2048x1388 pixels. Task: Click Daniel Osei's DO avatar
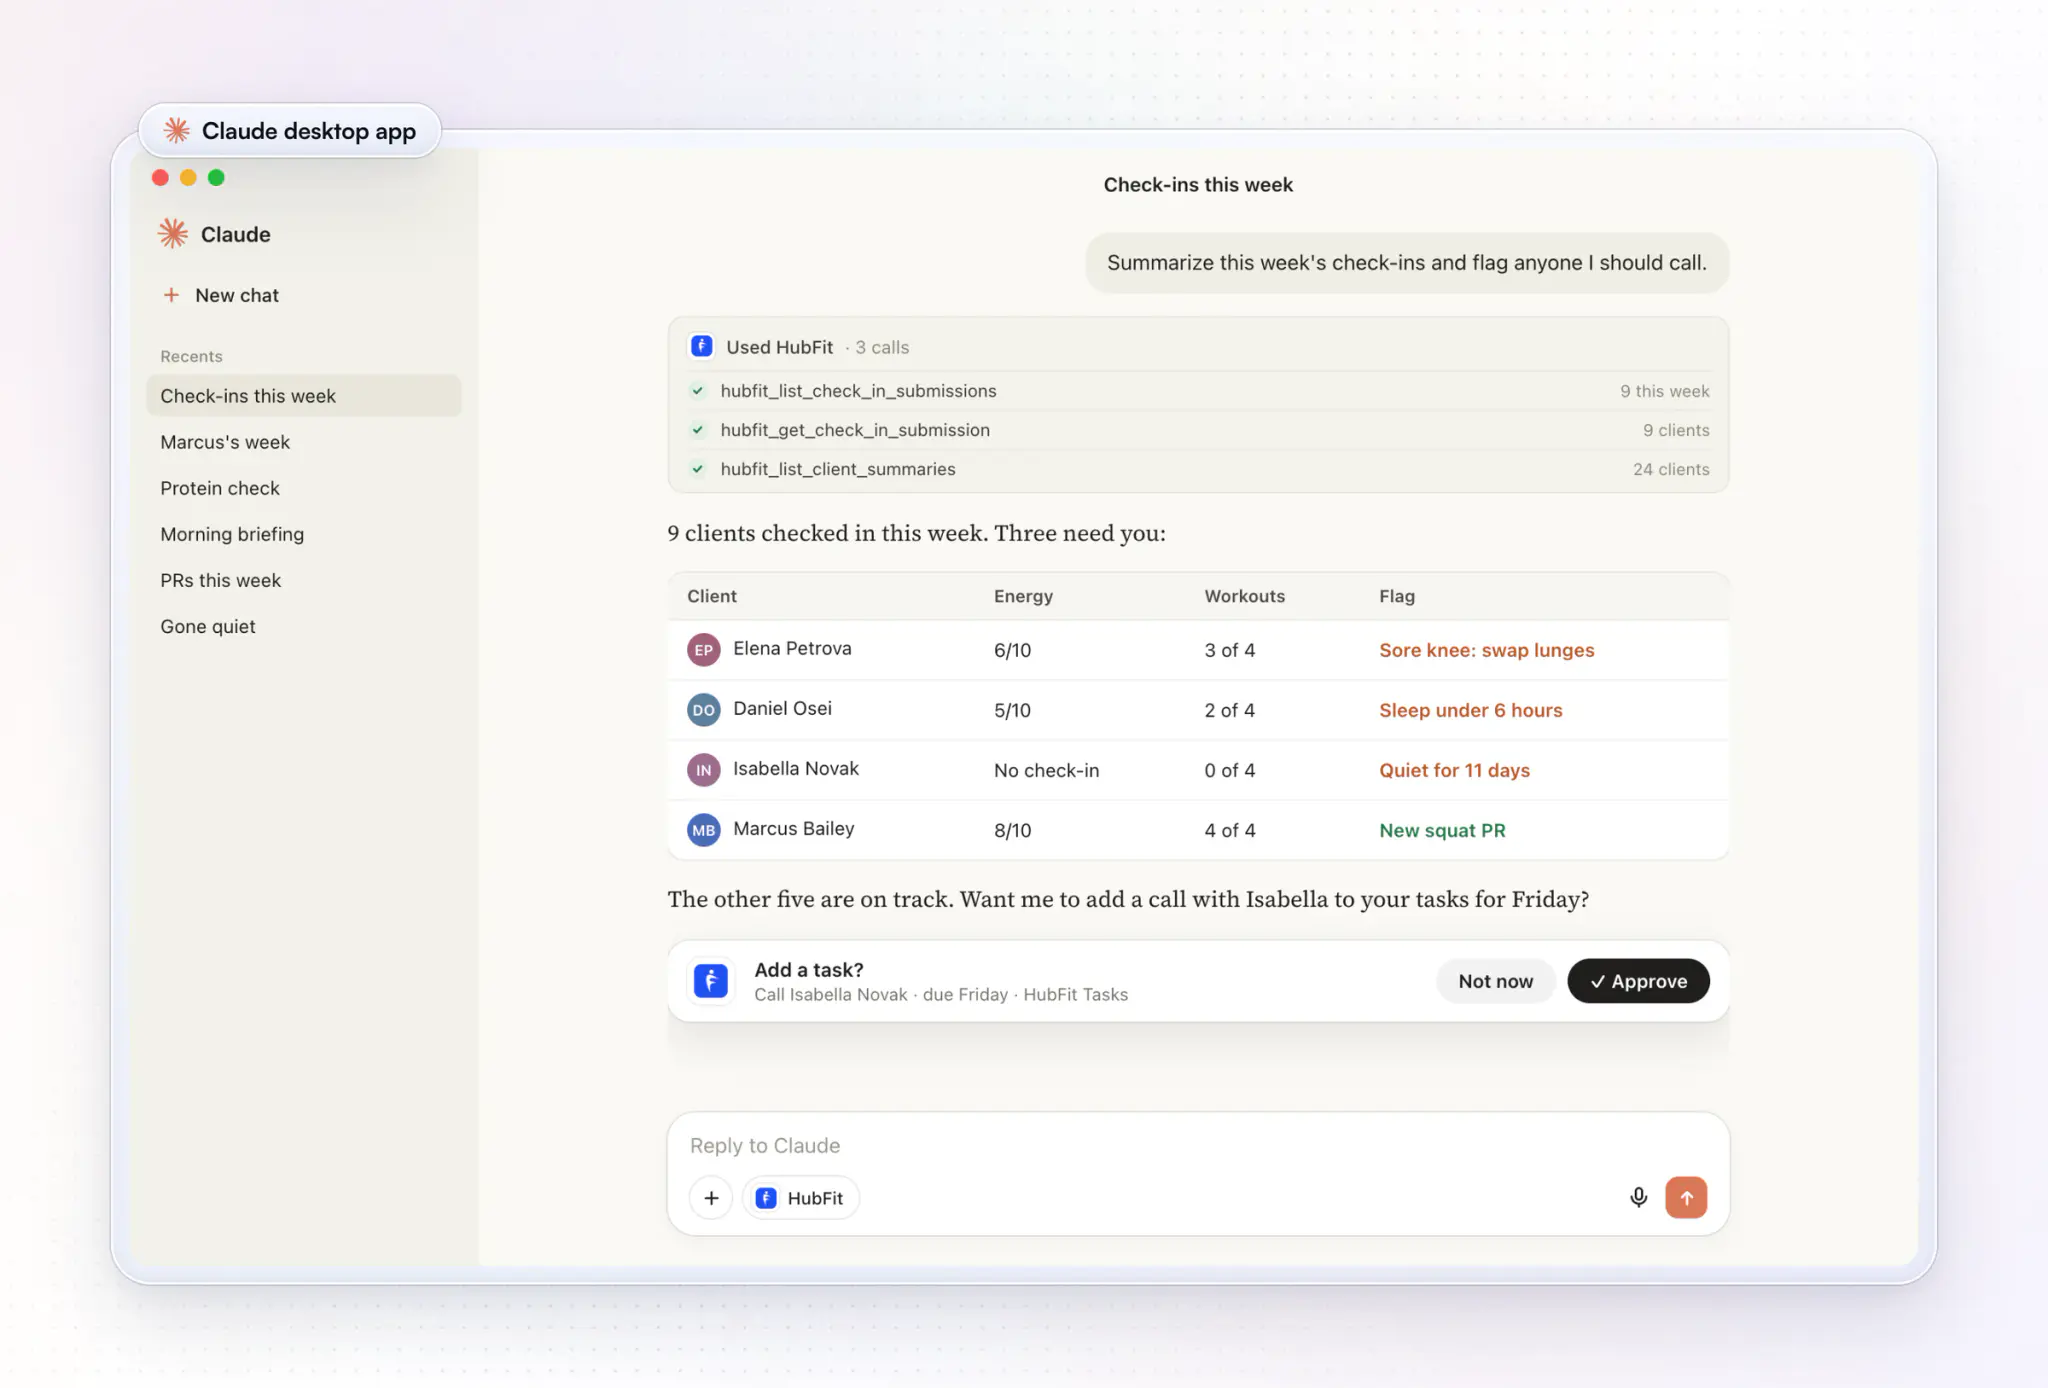[x=704, y=710]
